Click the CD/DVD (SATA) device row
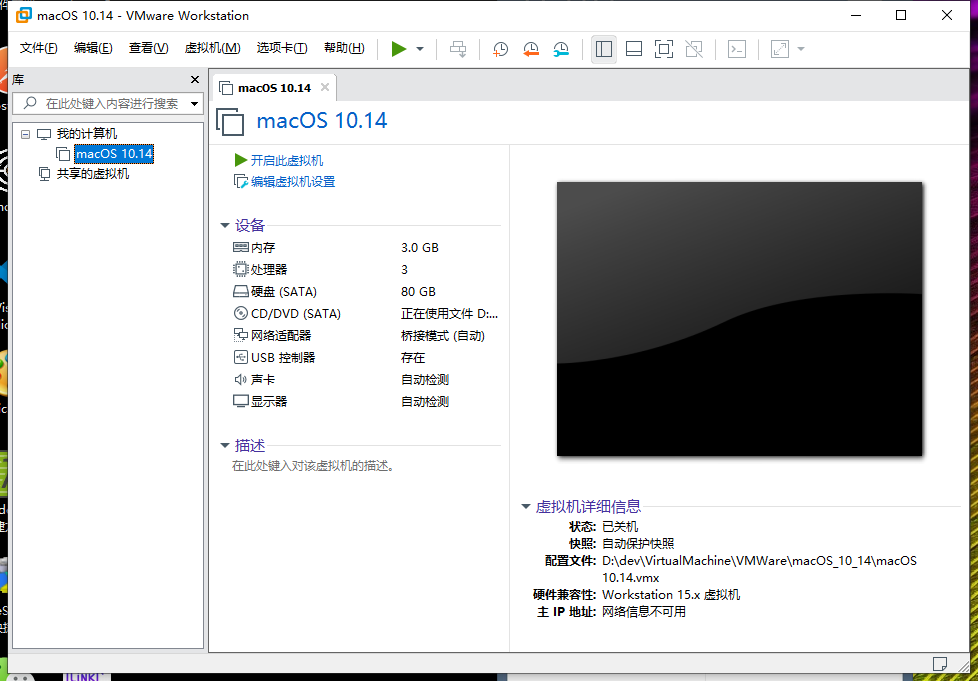The height and width of the screenshot is (681, 978). click(365, 314)
